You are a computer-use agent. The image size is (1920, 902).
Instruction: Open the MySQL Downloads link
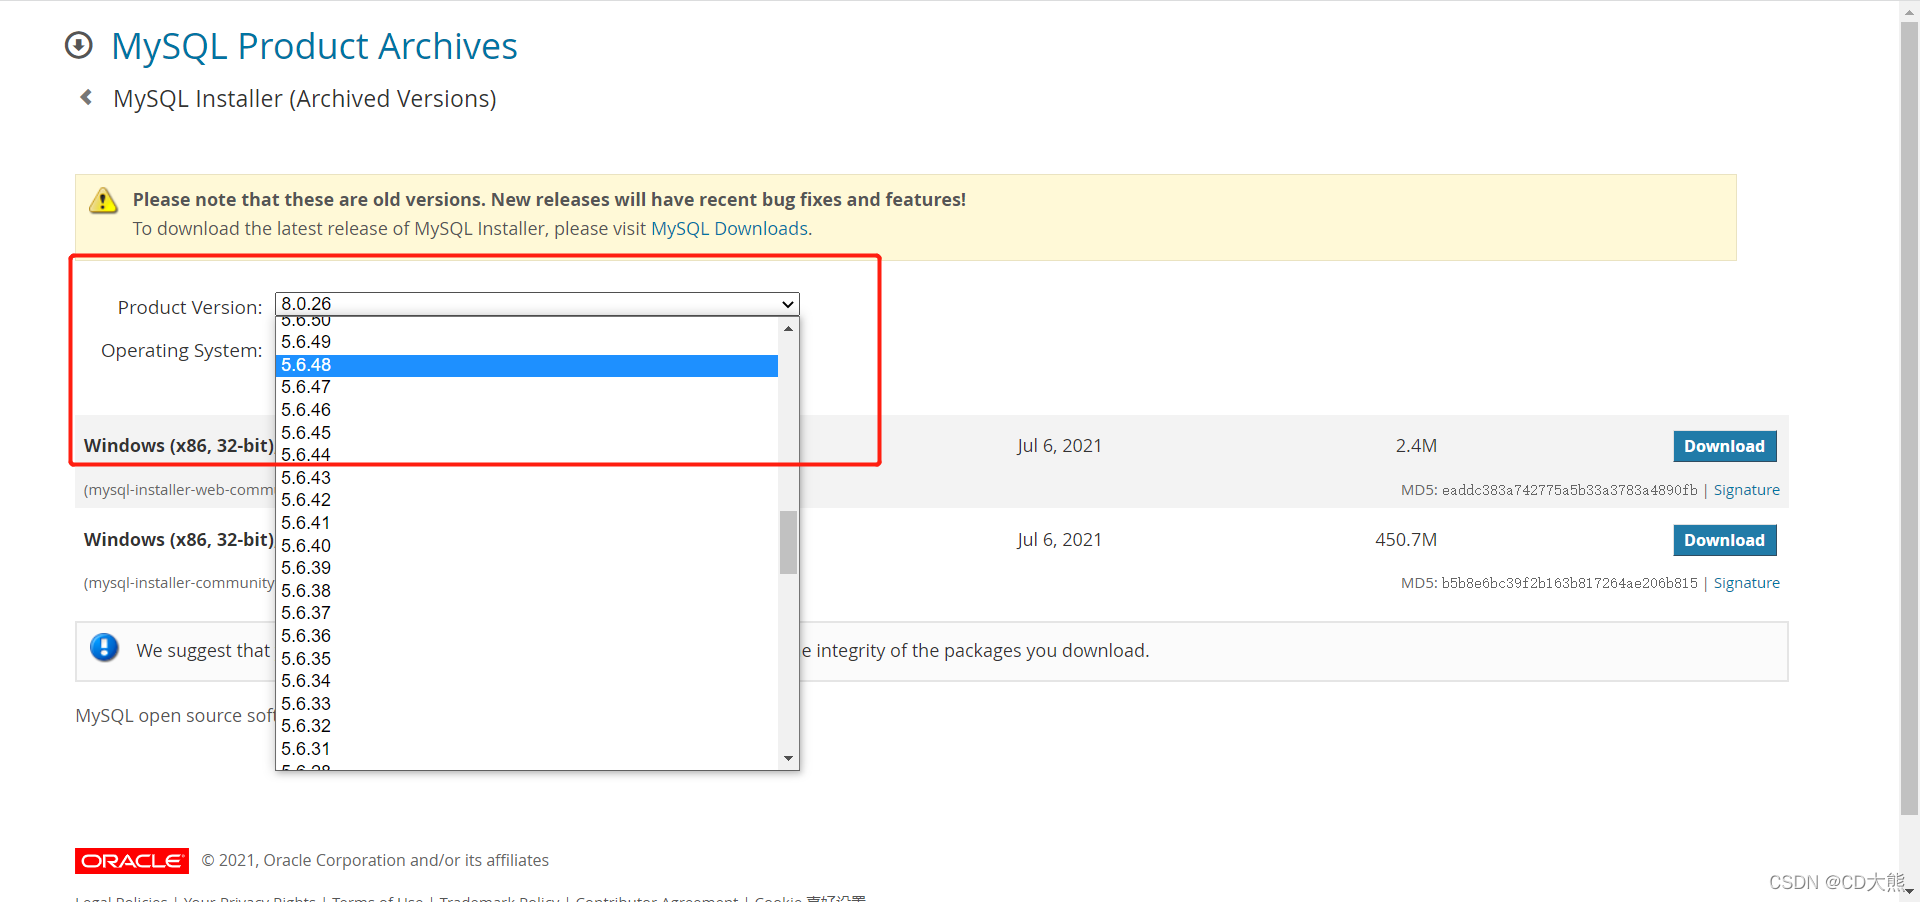pos(729,229)
